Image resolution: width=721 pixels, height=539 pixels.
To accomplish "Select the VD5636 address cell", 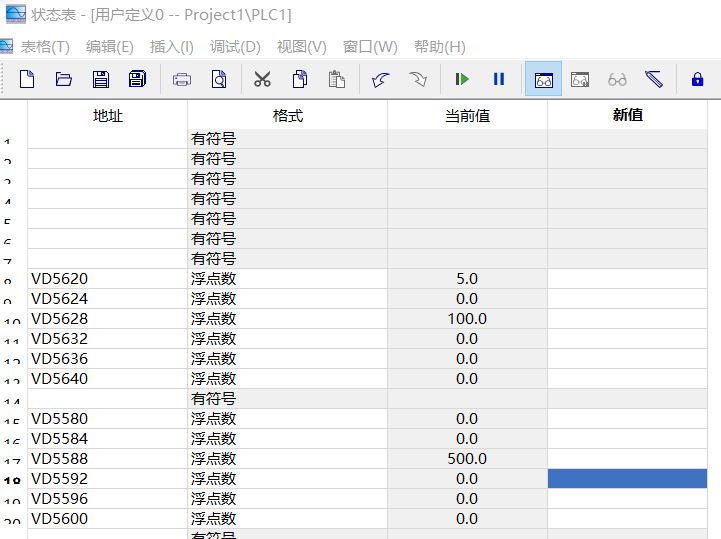I will [x=108, y=359].
